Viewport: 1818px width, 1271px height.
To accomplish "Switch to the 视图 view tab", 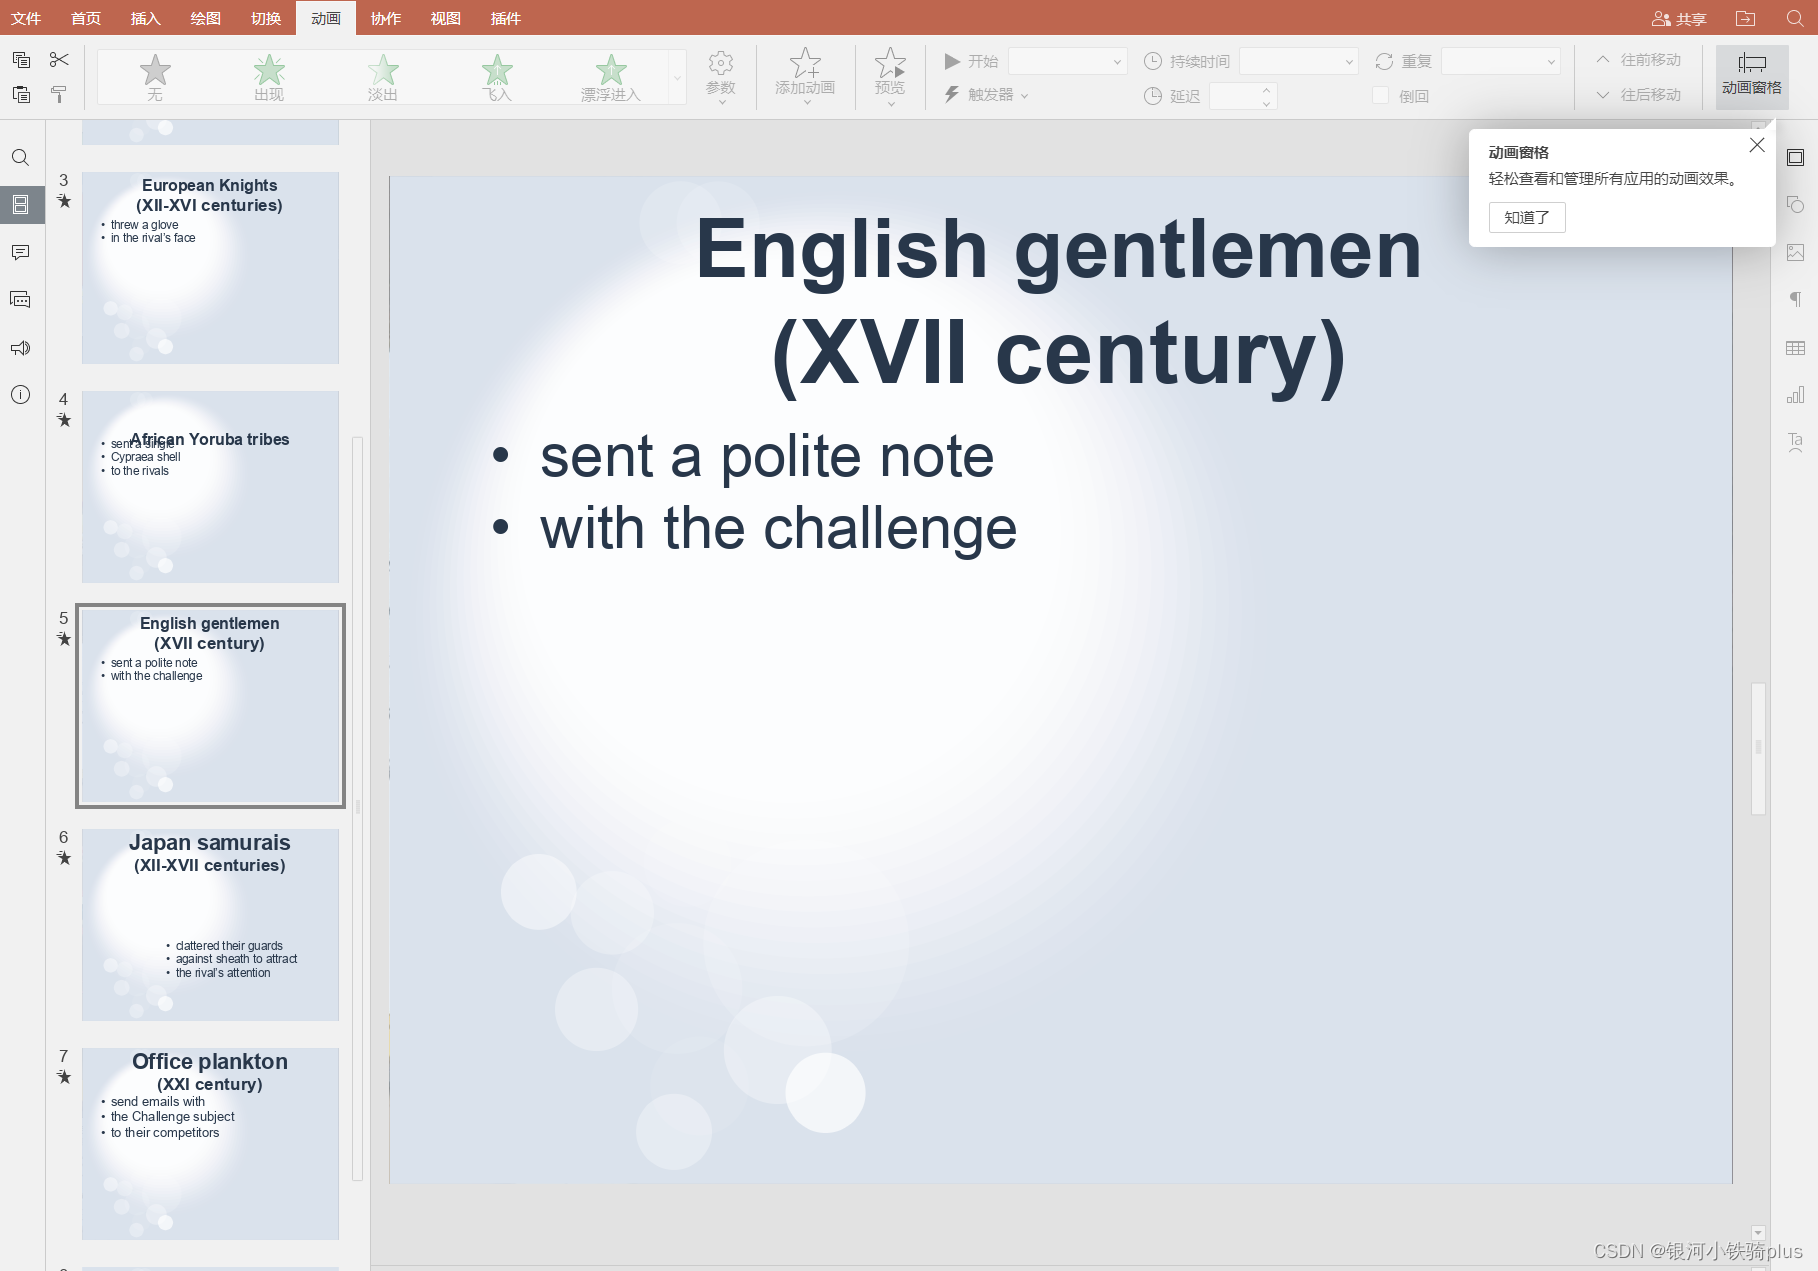I will click(x=446, y=19).
